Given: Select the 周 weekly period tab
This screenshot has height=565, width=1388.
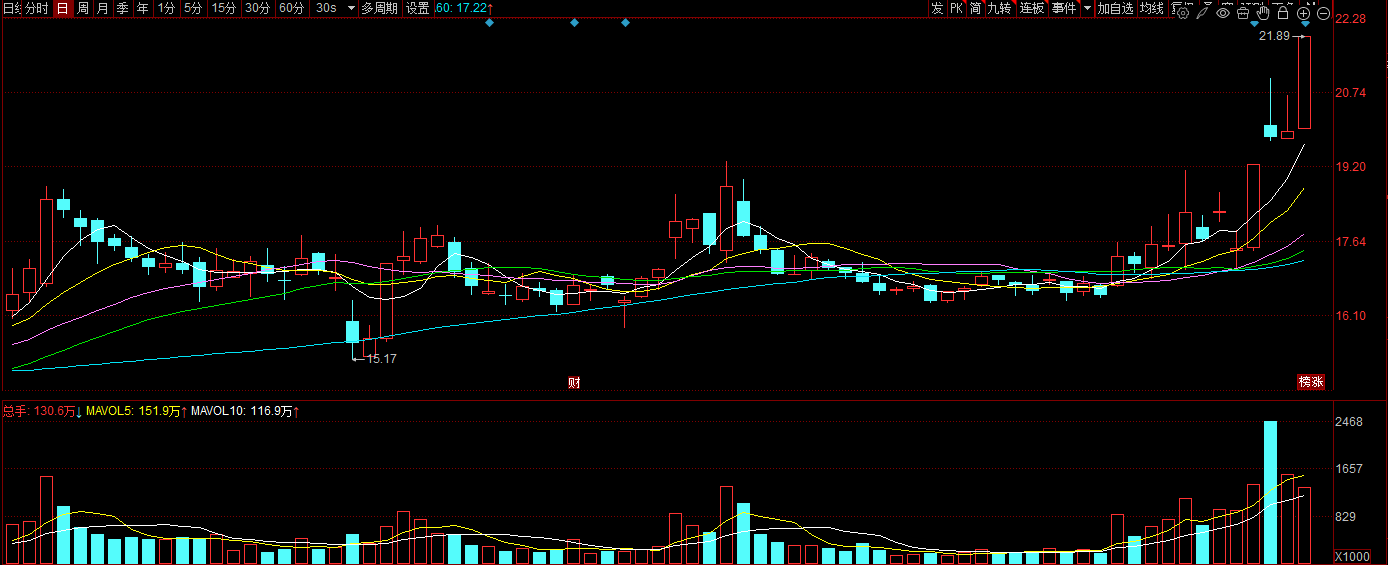Looking at the screenshot, I should [83, 8].
